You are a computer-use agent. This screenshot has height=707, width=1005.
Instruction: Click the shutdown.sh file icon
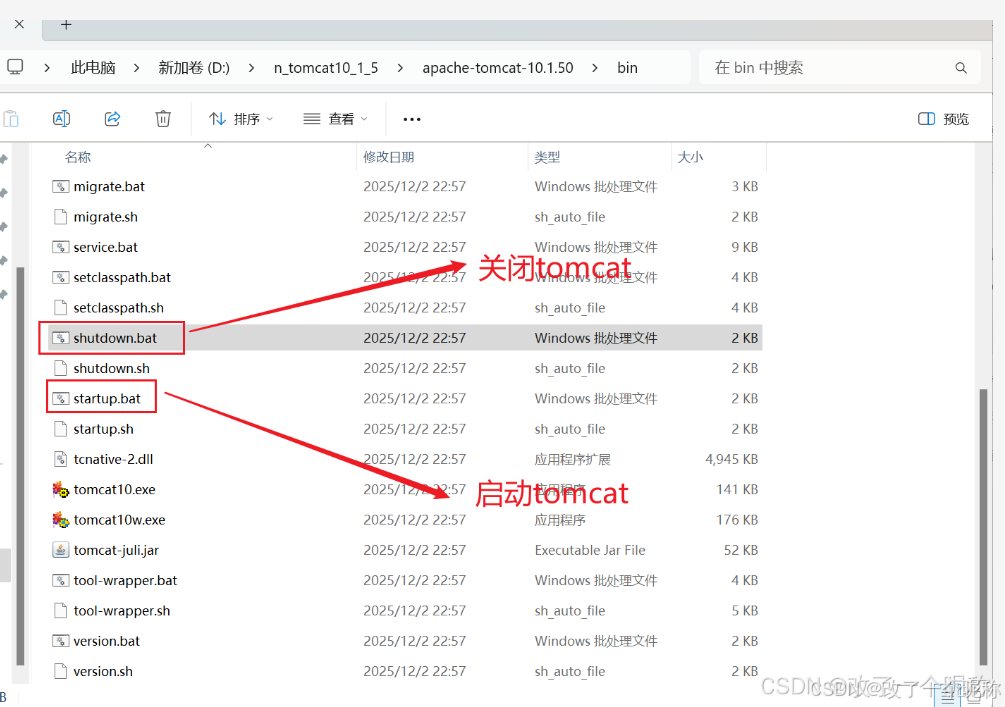(60, 369)
